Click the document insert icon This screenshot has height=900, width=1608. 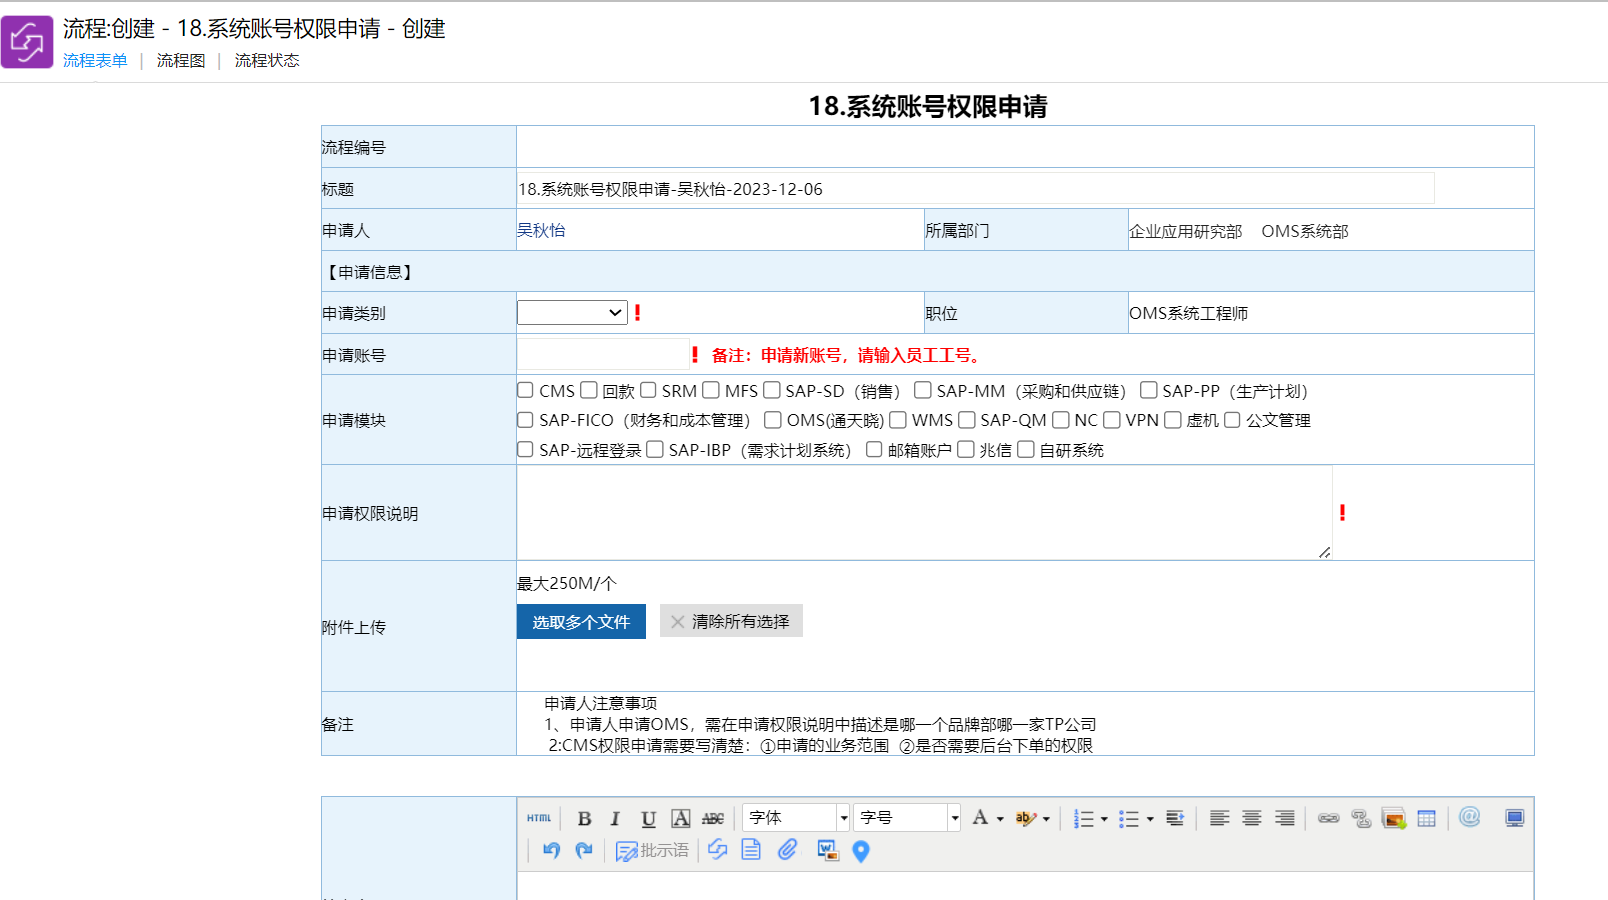click(x=751, y=850)
